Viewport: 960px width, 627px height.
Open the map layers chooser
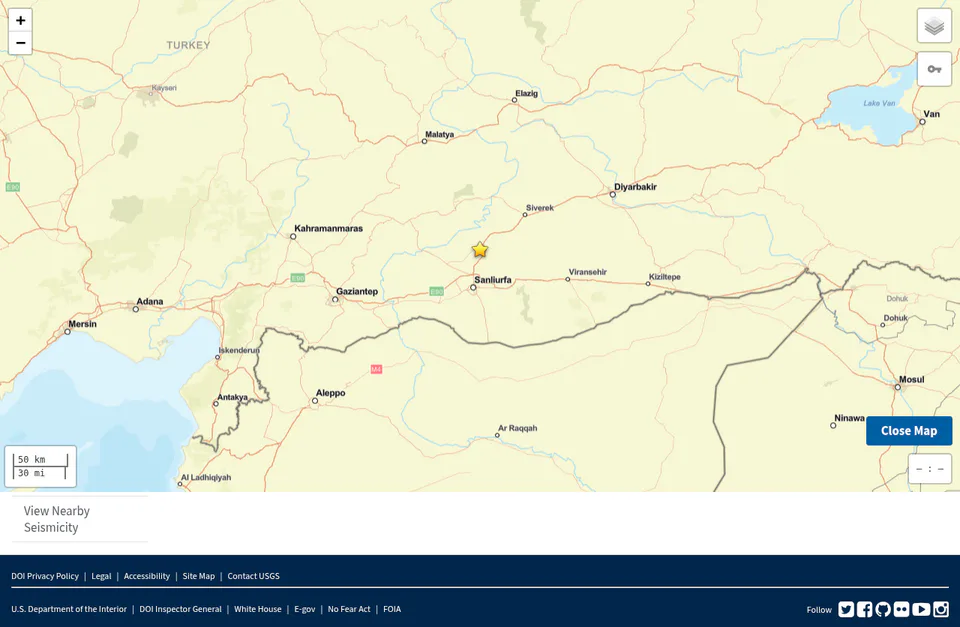(x=934, y=26)
